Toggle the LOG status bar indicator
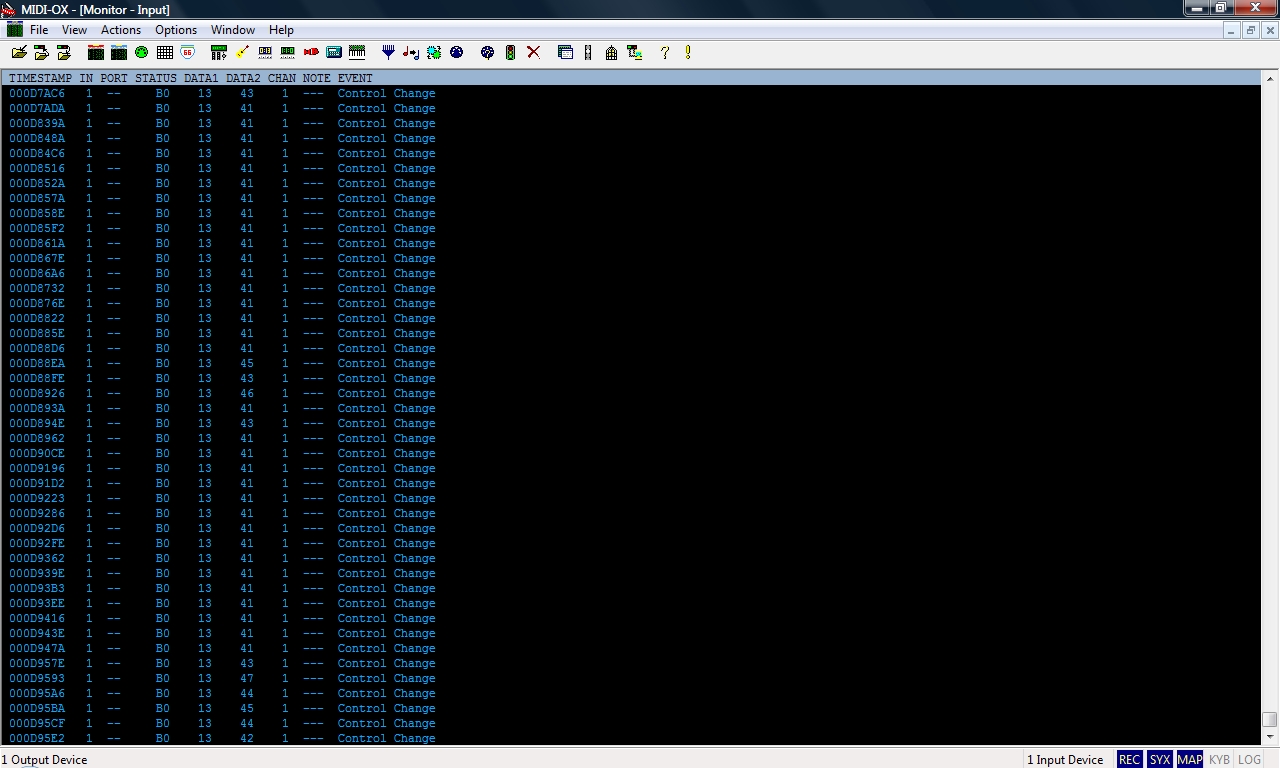The width and height of the screenshot is (1280, 768). (1249, 760)
